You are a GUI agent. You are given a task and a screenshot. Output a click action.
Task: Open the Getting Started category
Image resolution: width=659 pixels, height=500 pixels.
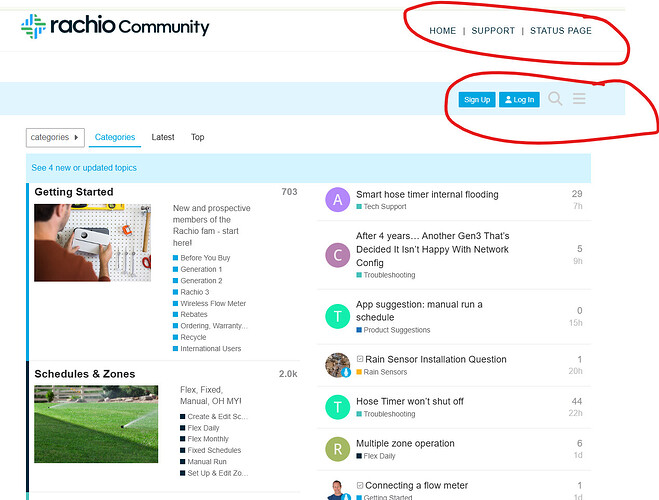click(74, 192)
